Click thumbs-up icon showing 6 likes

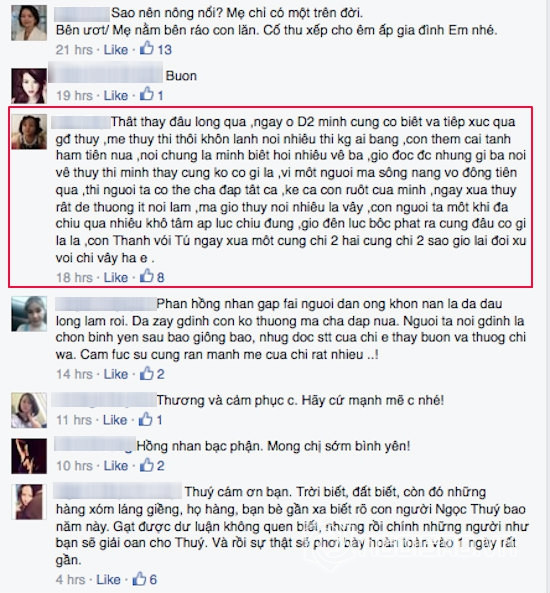(139, 579)
